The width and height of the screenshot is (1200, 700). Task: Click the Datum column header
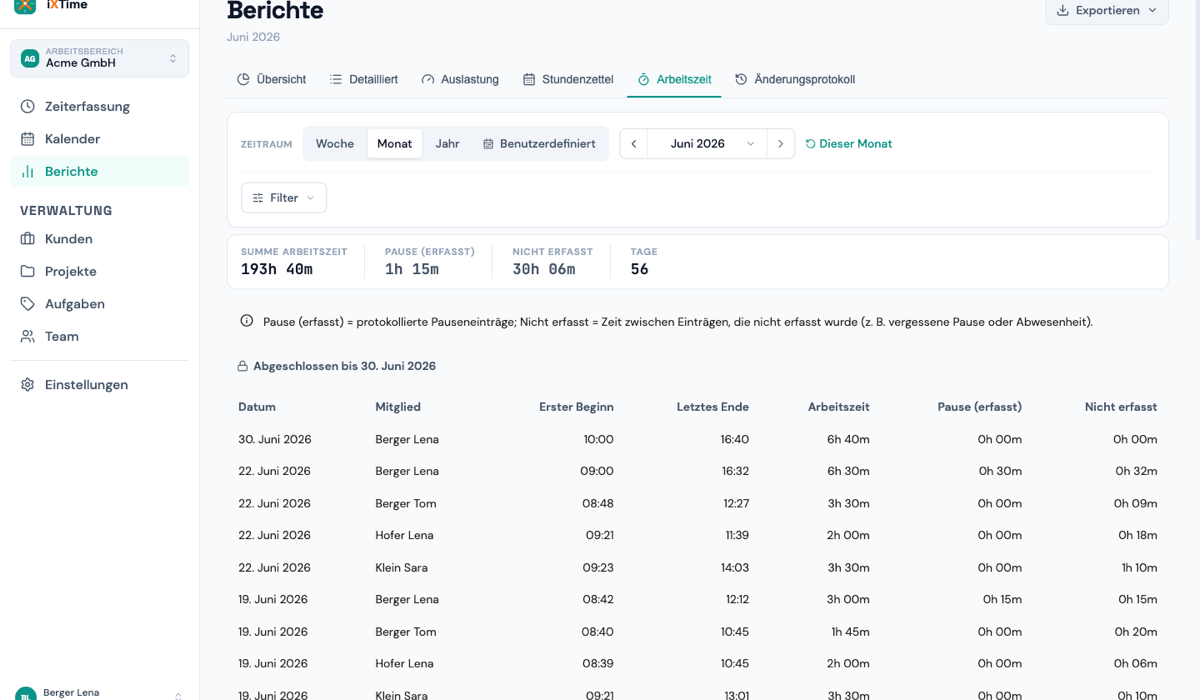(x=257, y=407)
